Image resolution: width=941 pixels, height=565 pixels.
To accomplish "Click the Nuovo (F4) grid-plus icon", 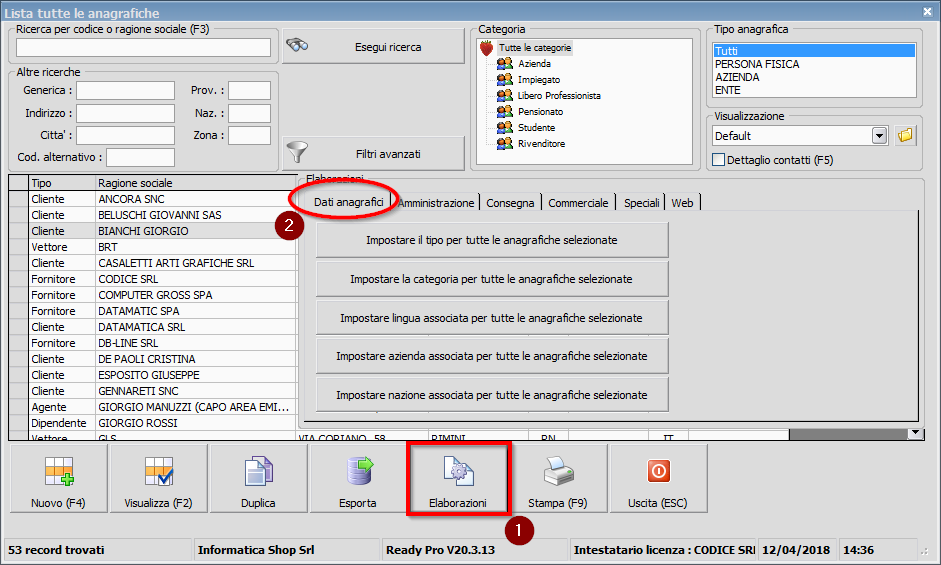I will (59, 471).
